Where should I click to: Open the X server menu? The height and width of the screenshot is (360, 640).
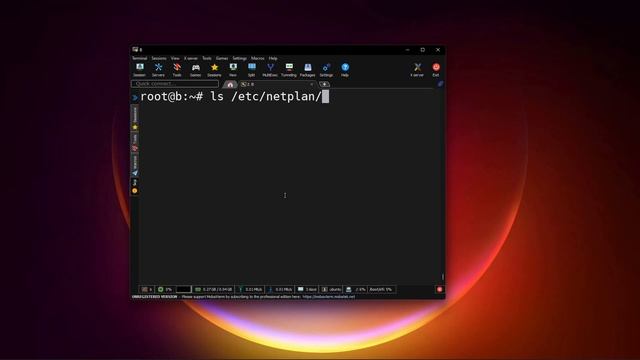pyautogui.click(x=191, y=58)
